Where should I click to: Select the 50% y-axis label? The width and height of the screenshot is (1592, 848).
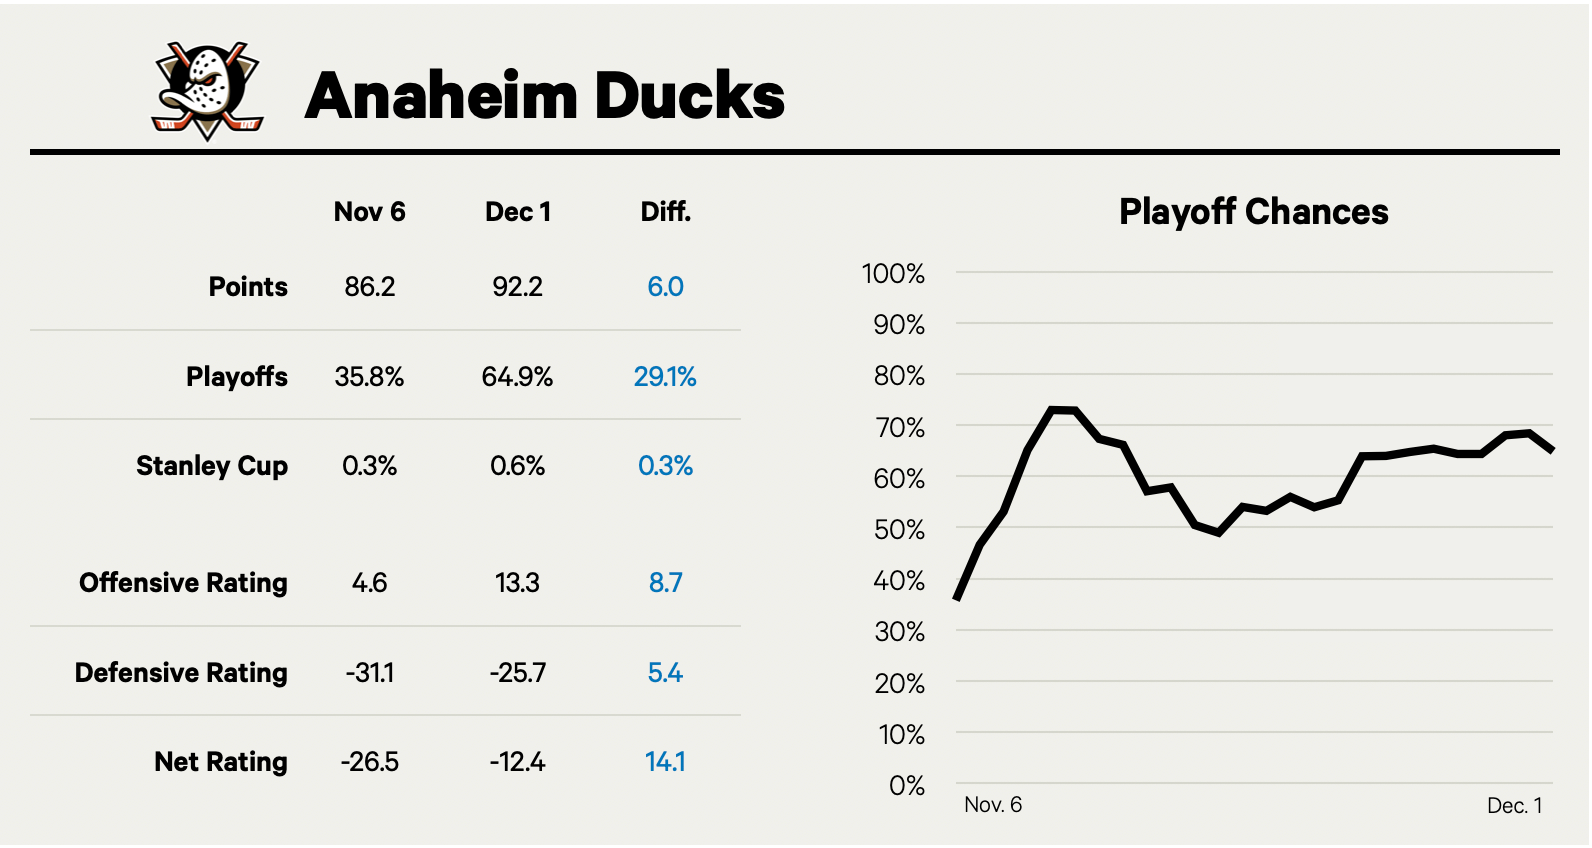(x=899, y=530)
